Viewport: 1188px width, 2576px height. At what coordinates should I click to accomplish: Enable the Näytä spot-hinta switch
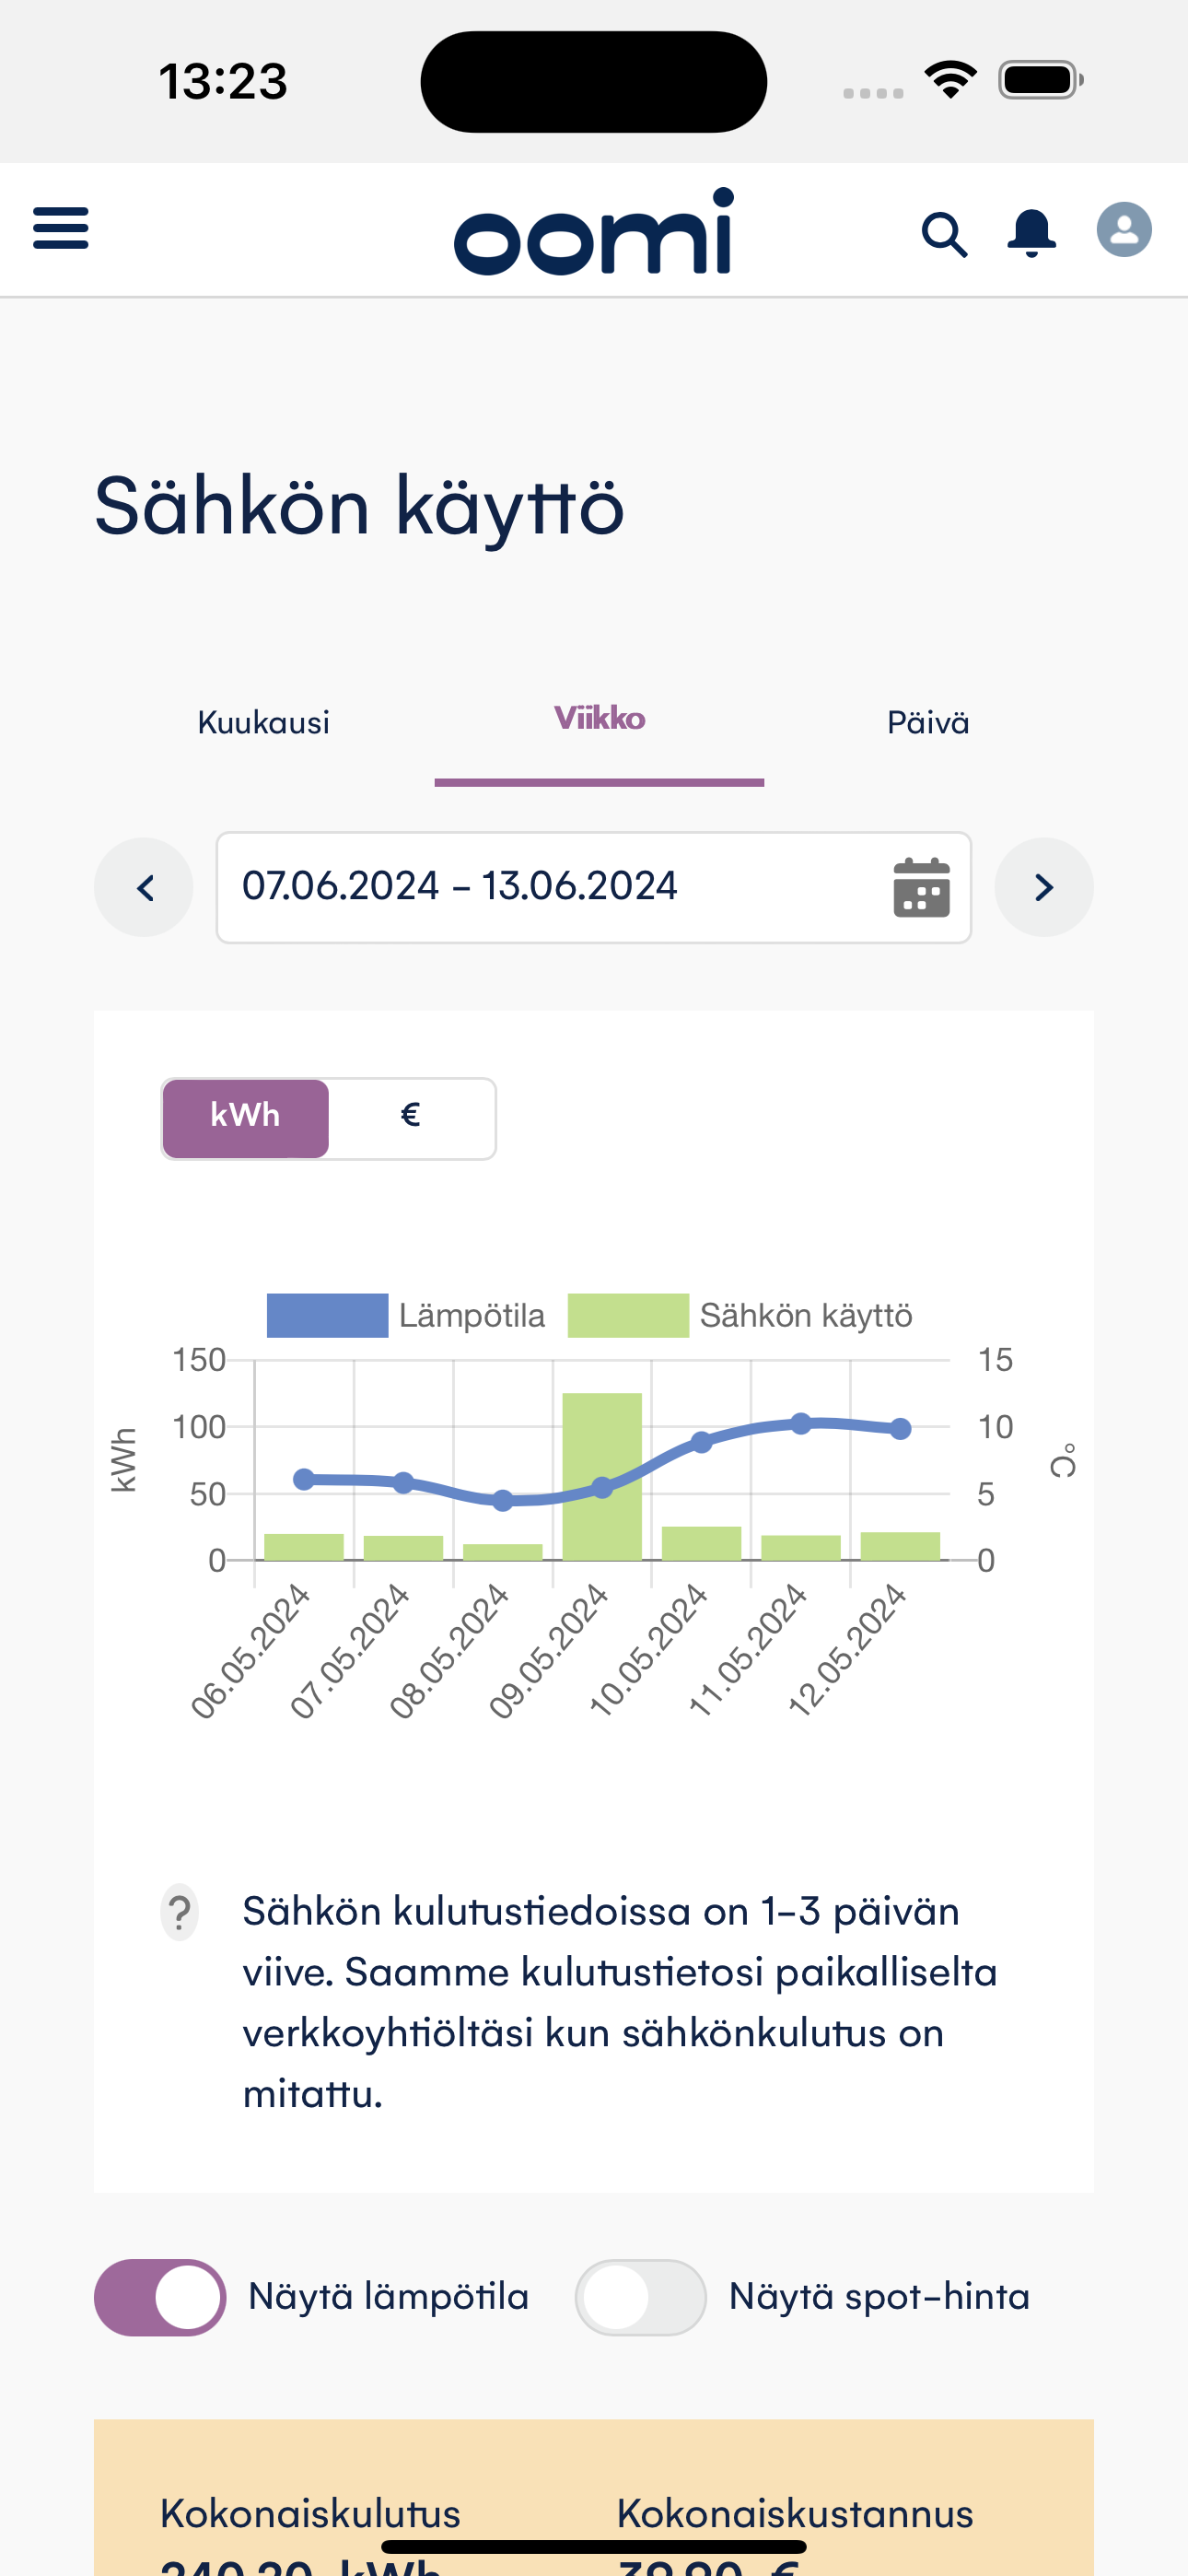pos(641,2297)
